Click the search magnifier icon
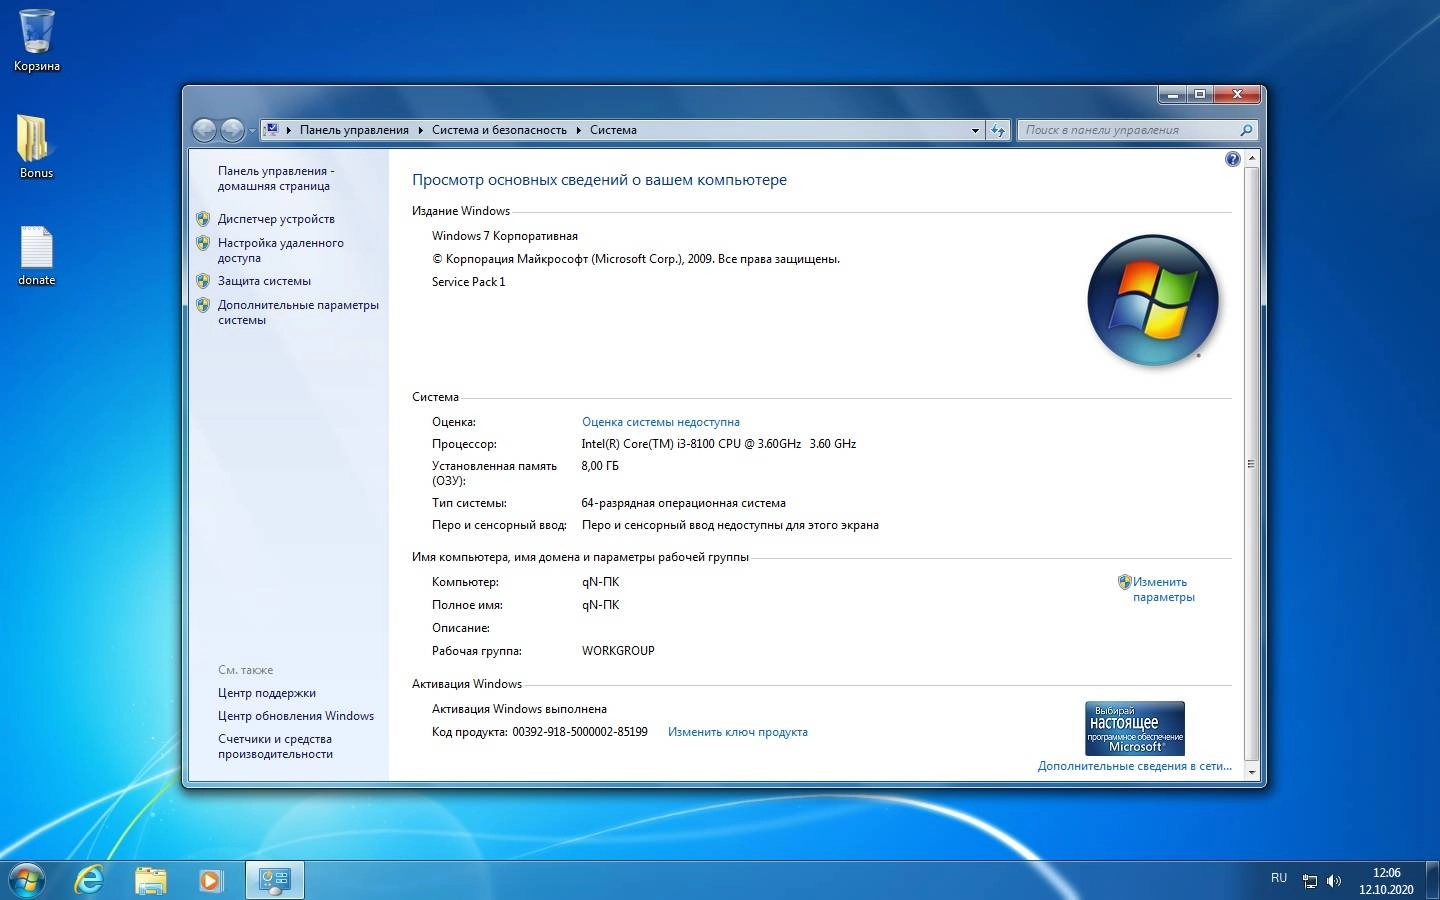The width and height of the screenshot is (1440, 900). click(1246, 130)
